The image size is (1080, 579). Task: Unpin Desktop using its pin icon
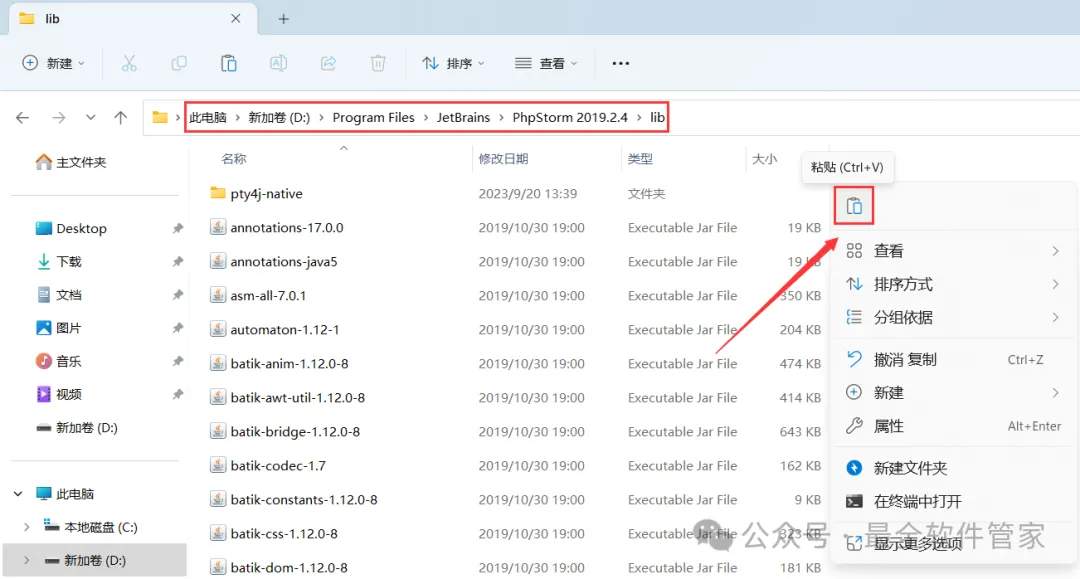tap(178, 229)
